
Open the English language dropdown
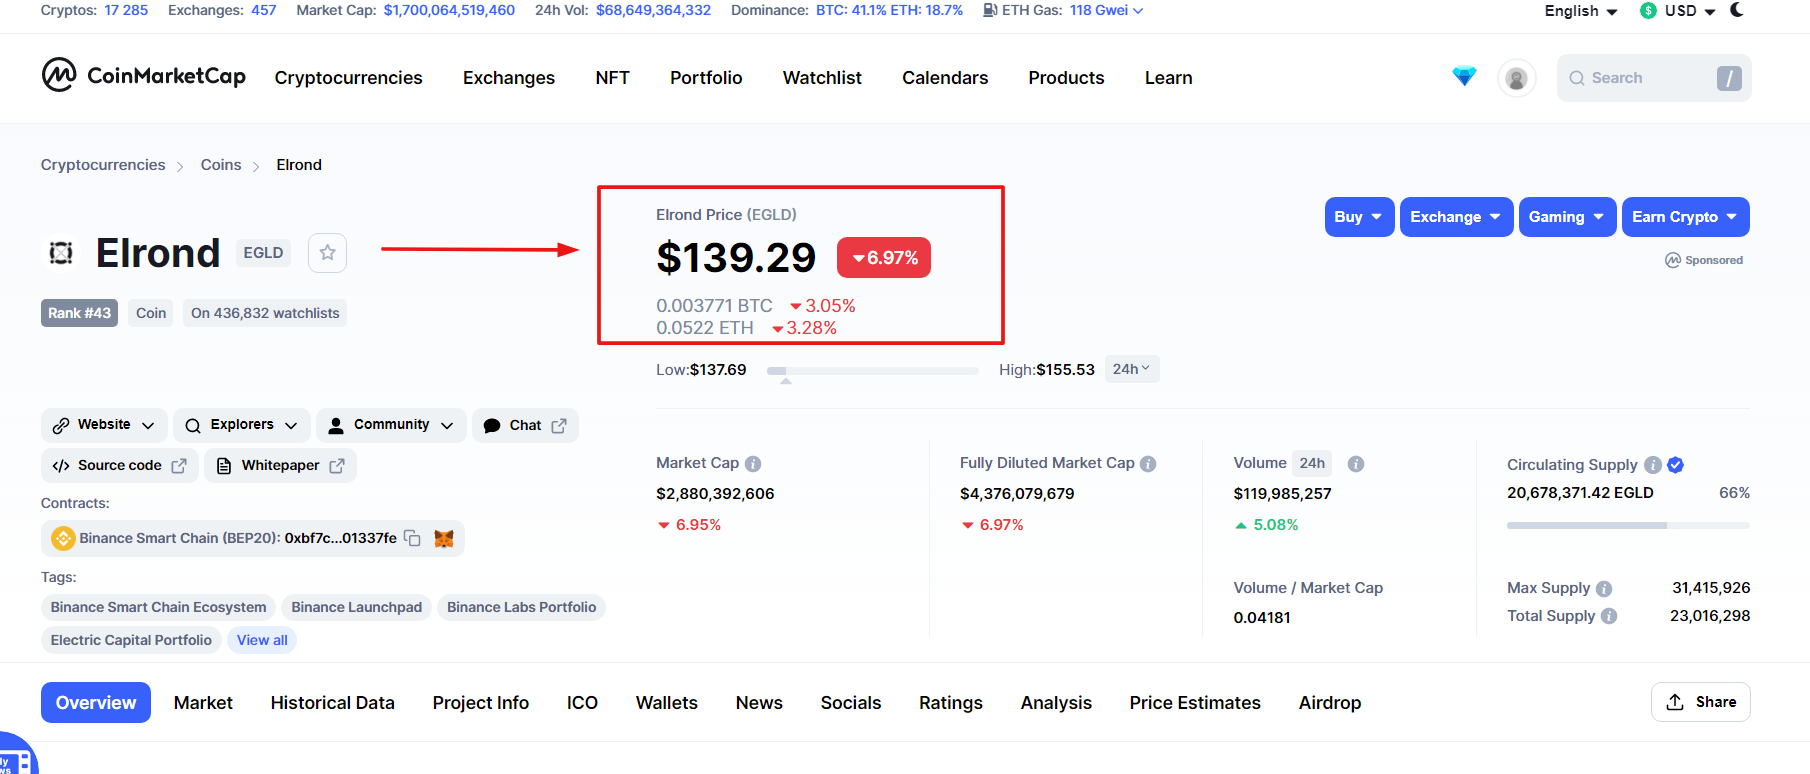click(x=1581, y=11)
